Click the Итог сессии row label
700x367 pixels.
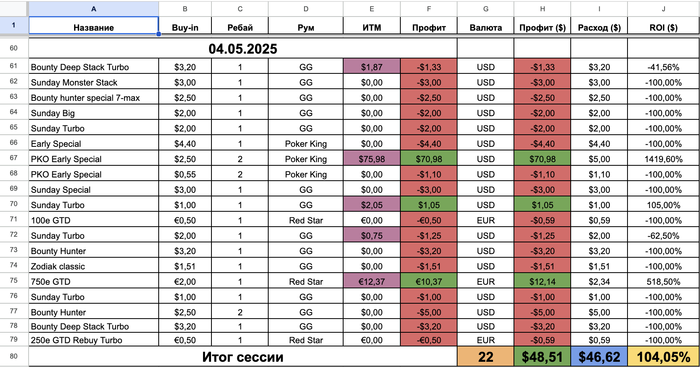243,357
